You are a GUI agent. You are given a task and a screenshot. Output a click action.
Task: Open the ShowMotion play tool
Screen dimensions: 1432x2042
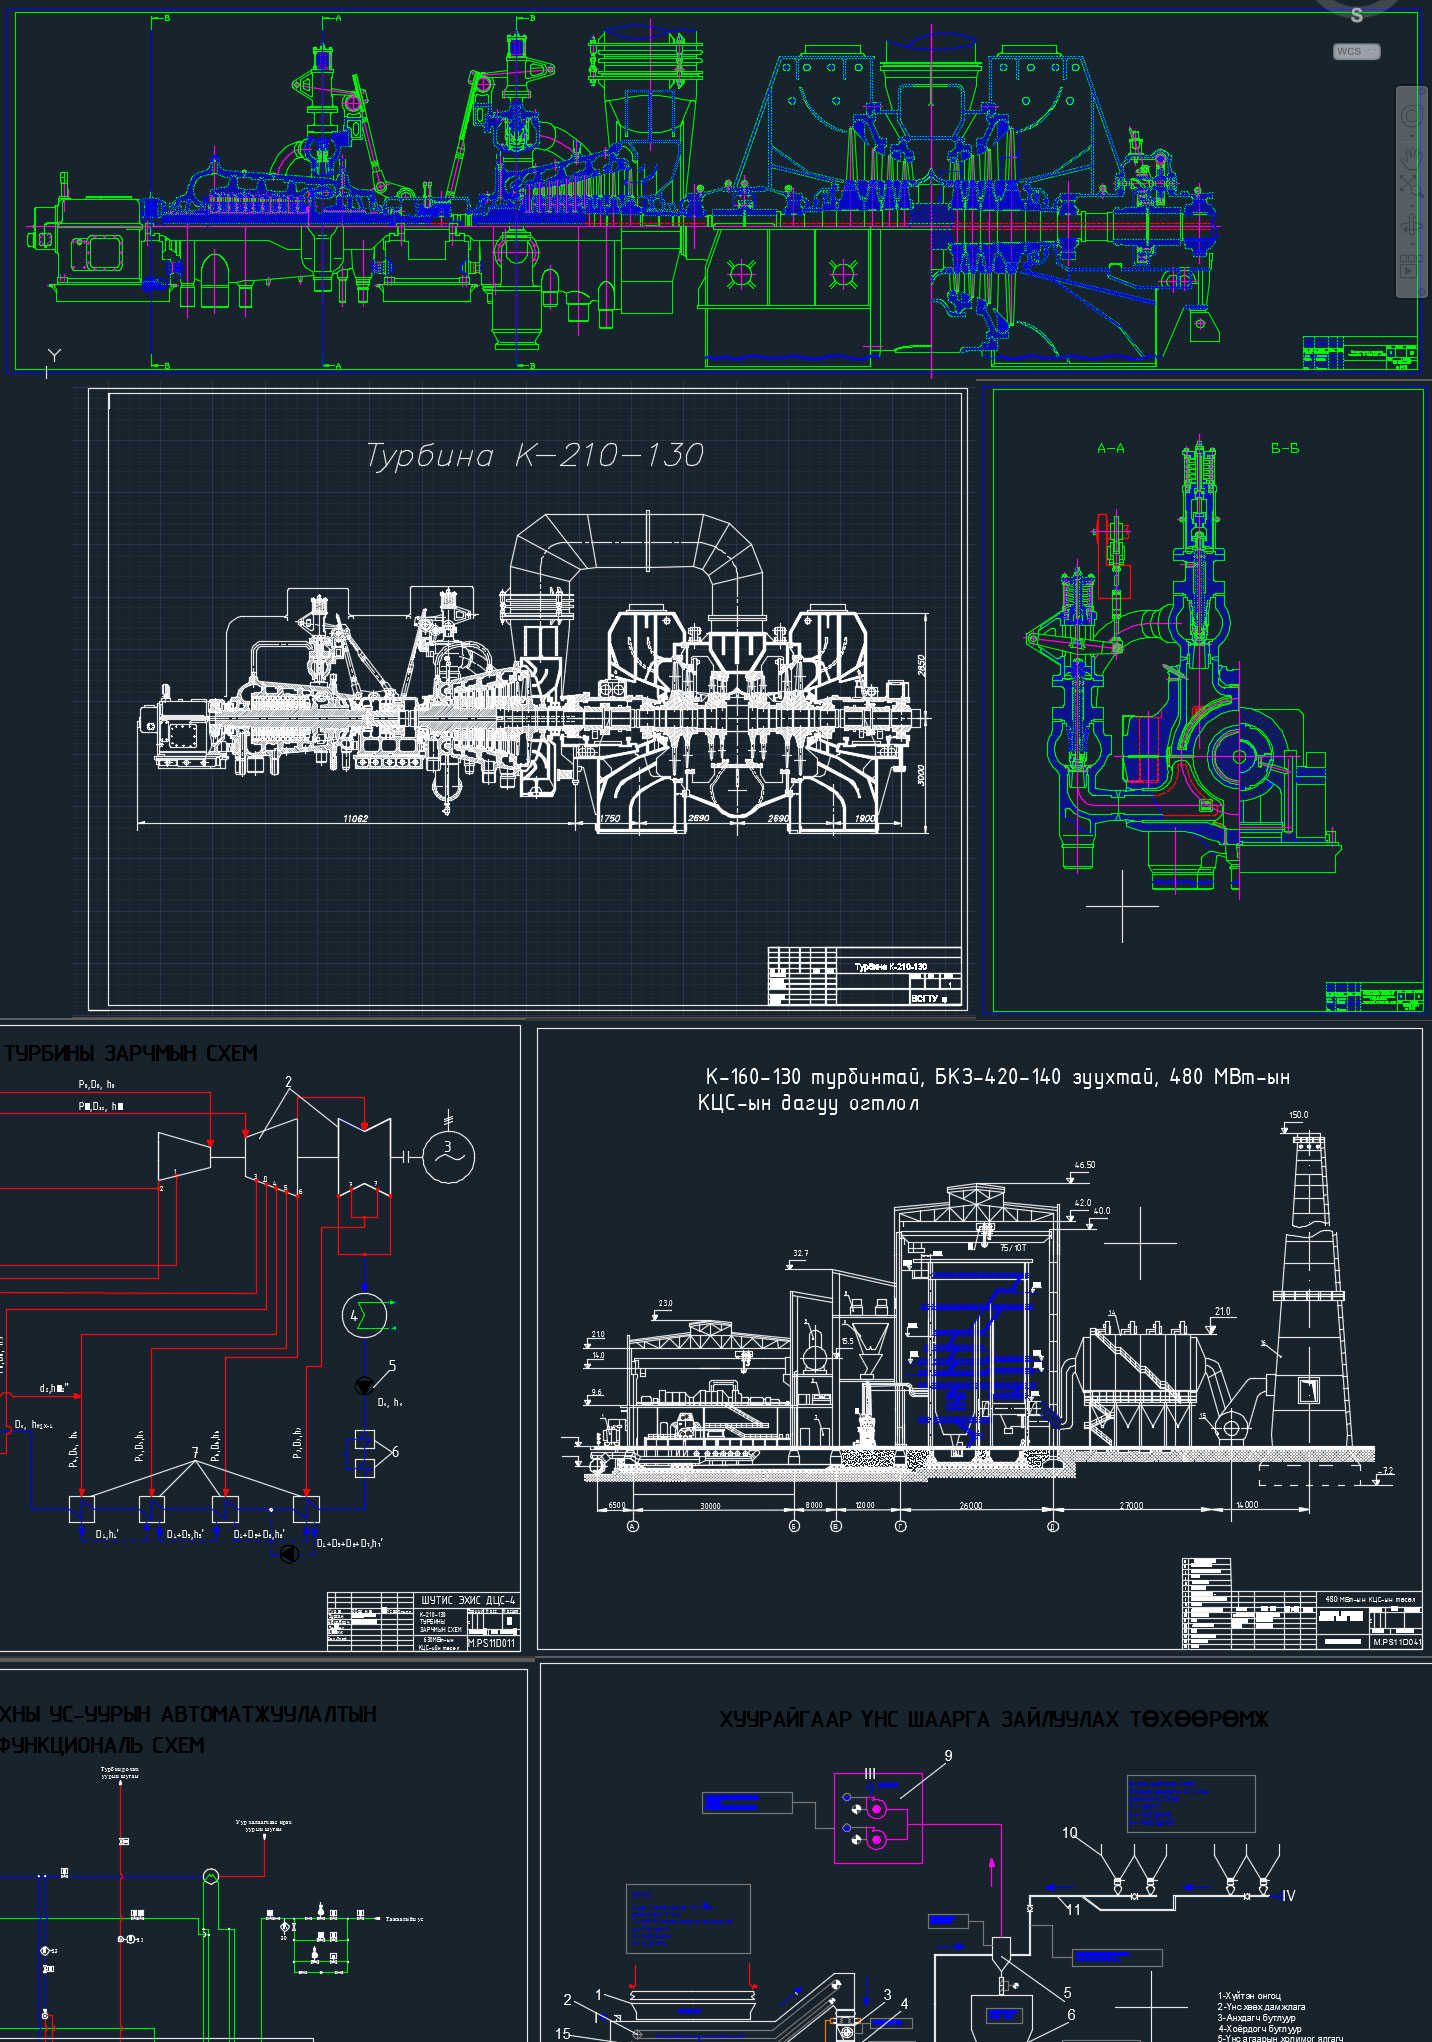(x=1409, y=265)
